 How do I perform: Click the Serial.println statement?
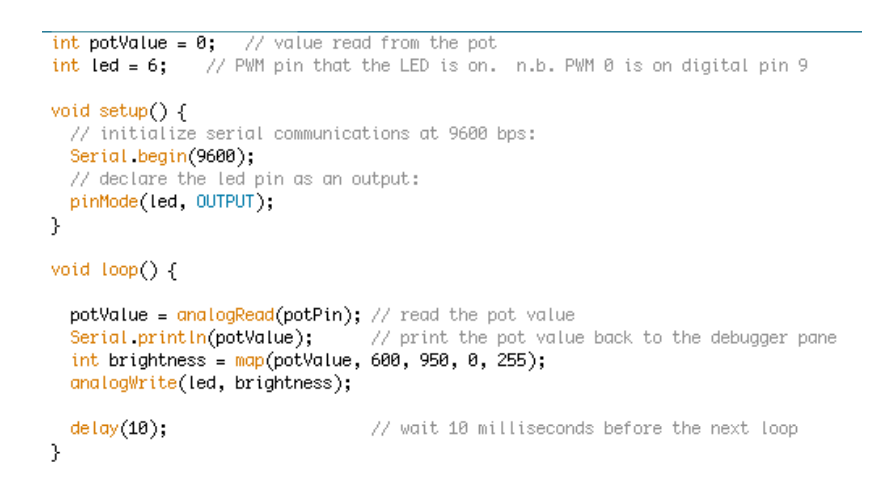click(191, 338)
